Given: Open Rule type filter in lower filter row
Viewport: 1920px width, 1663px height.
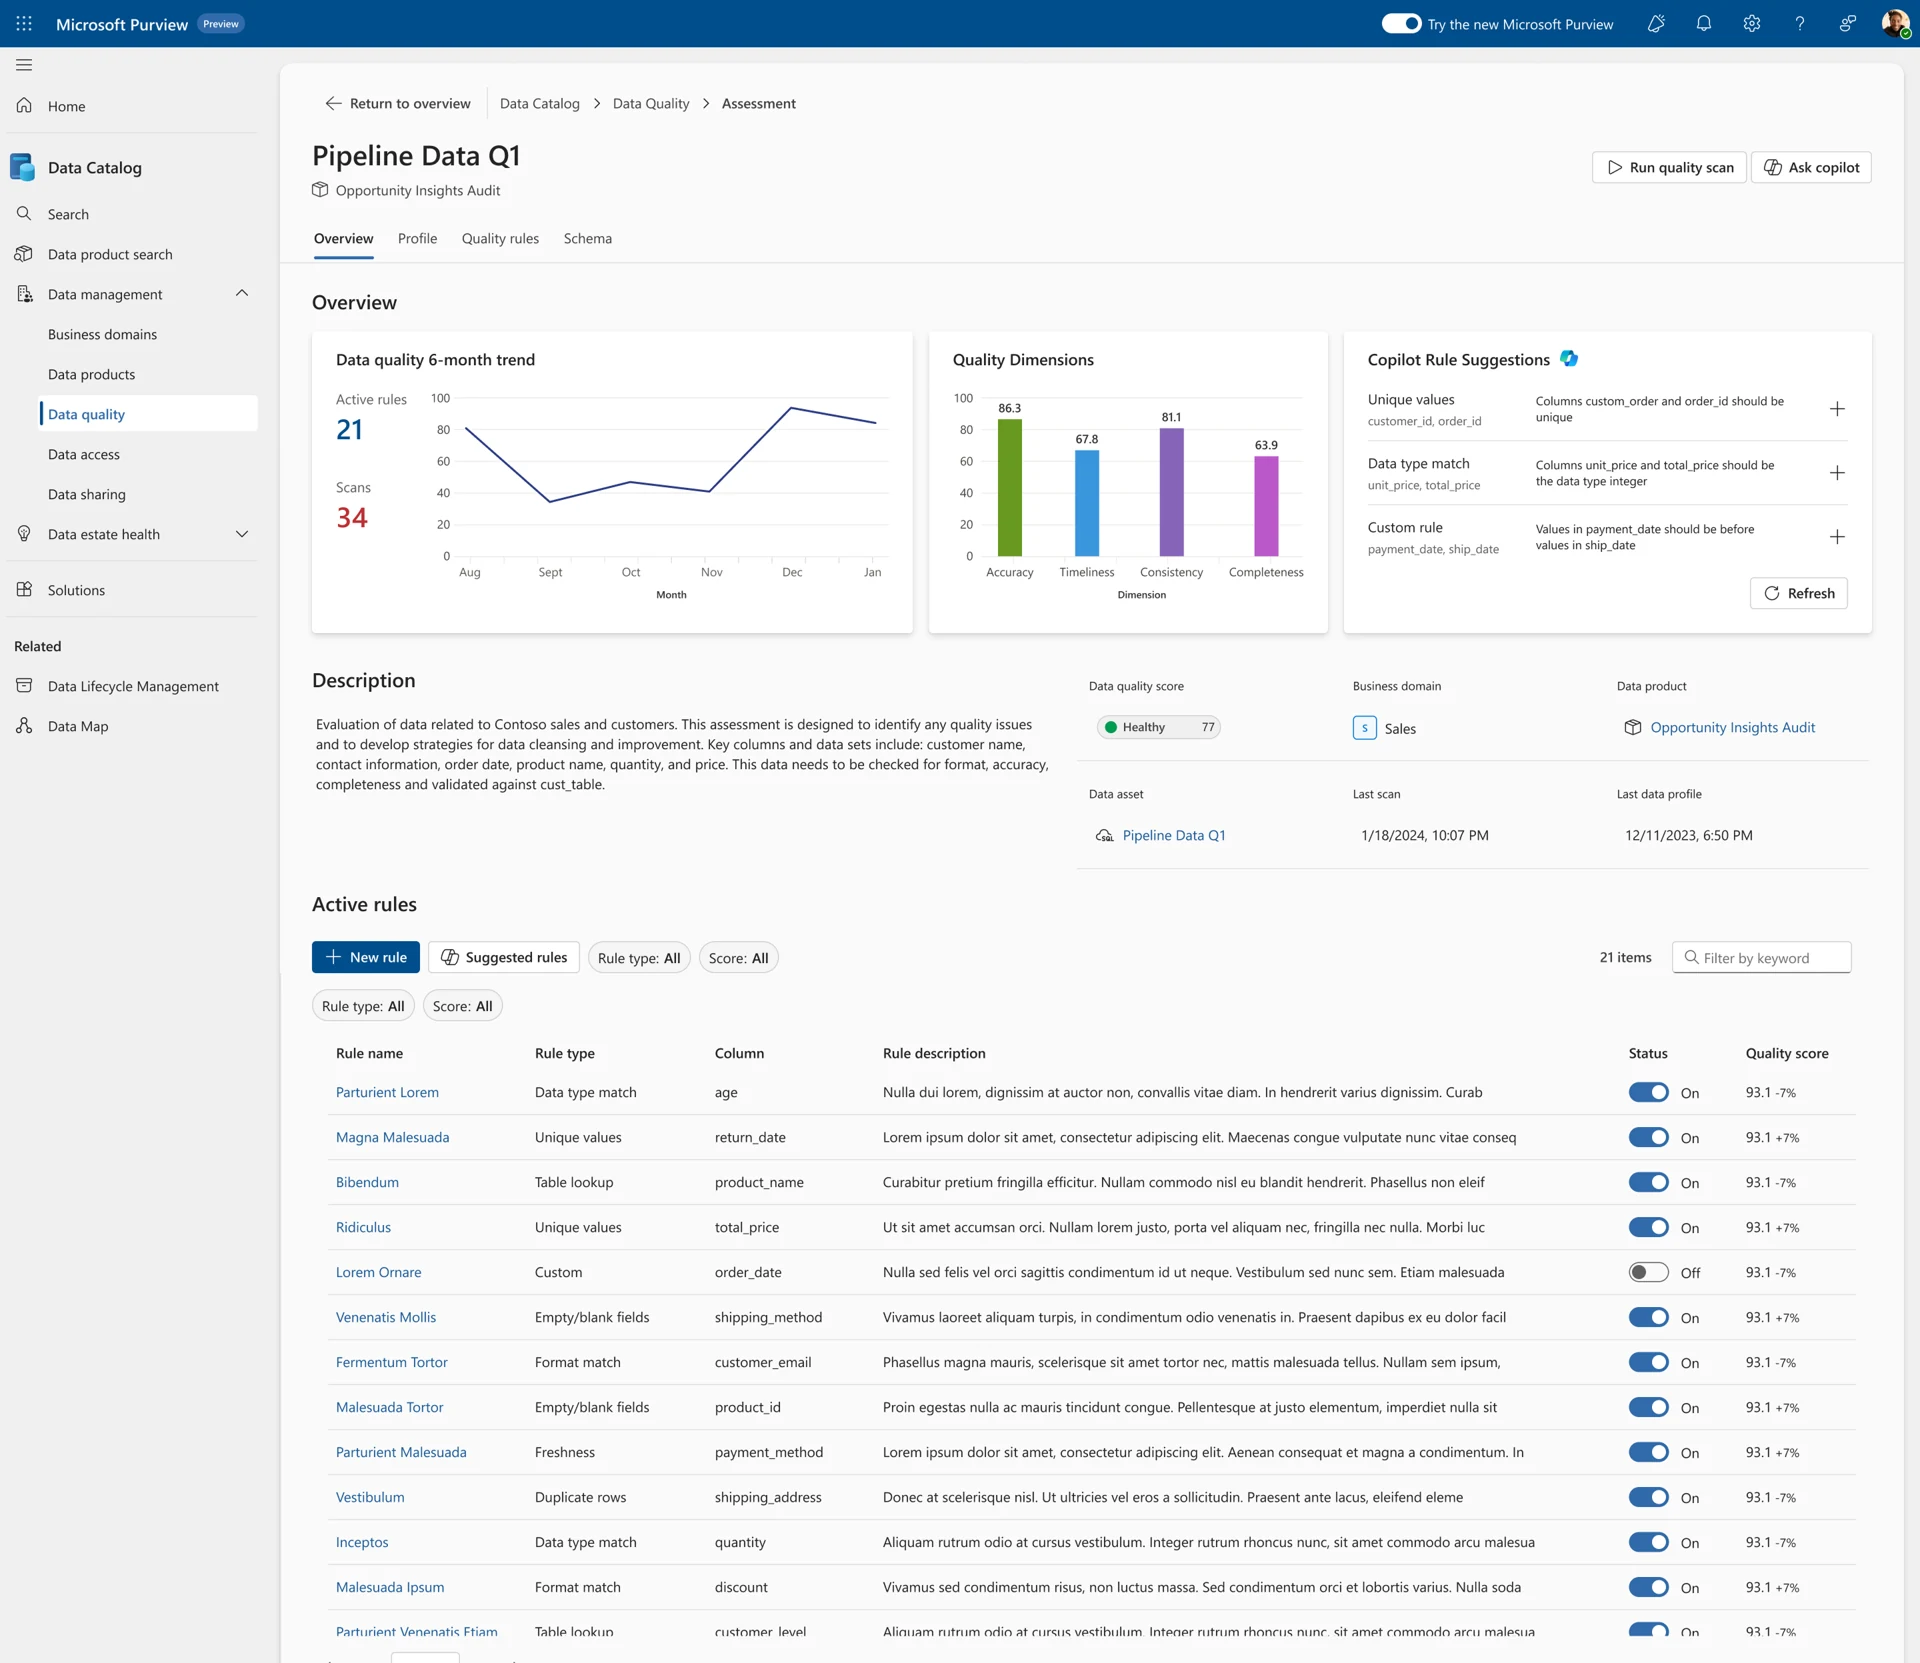Looking at the screenshot, I should (363, 1005).
